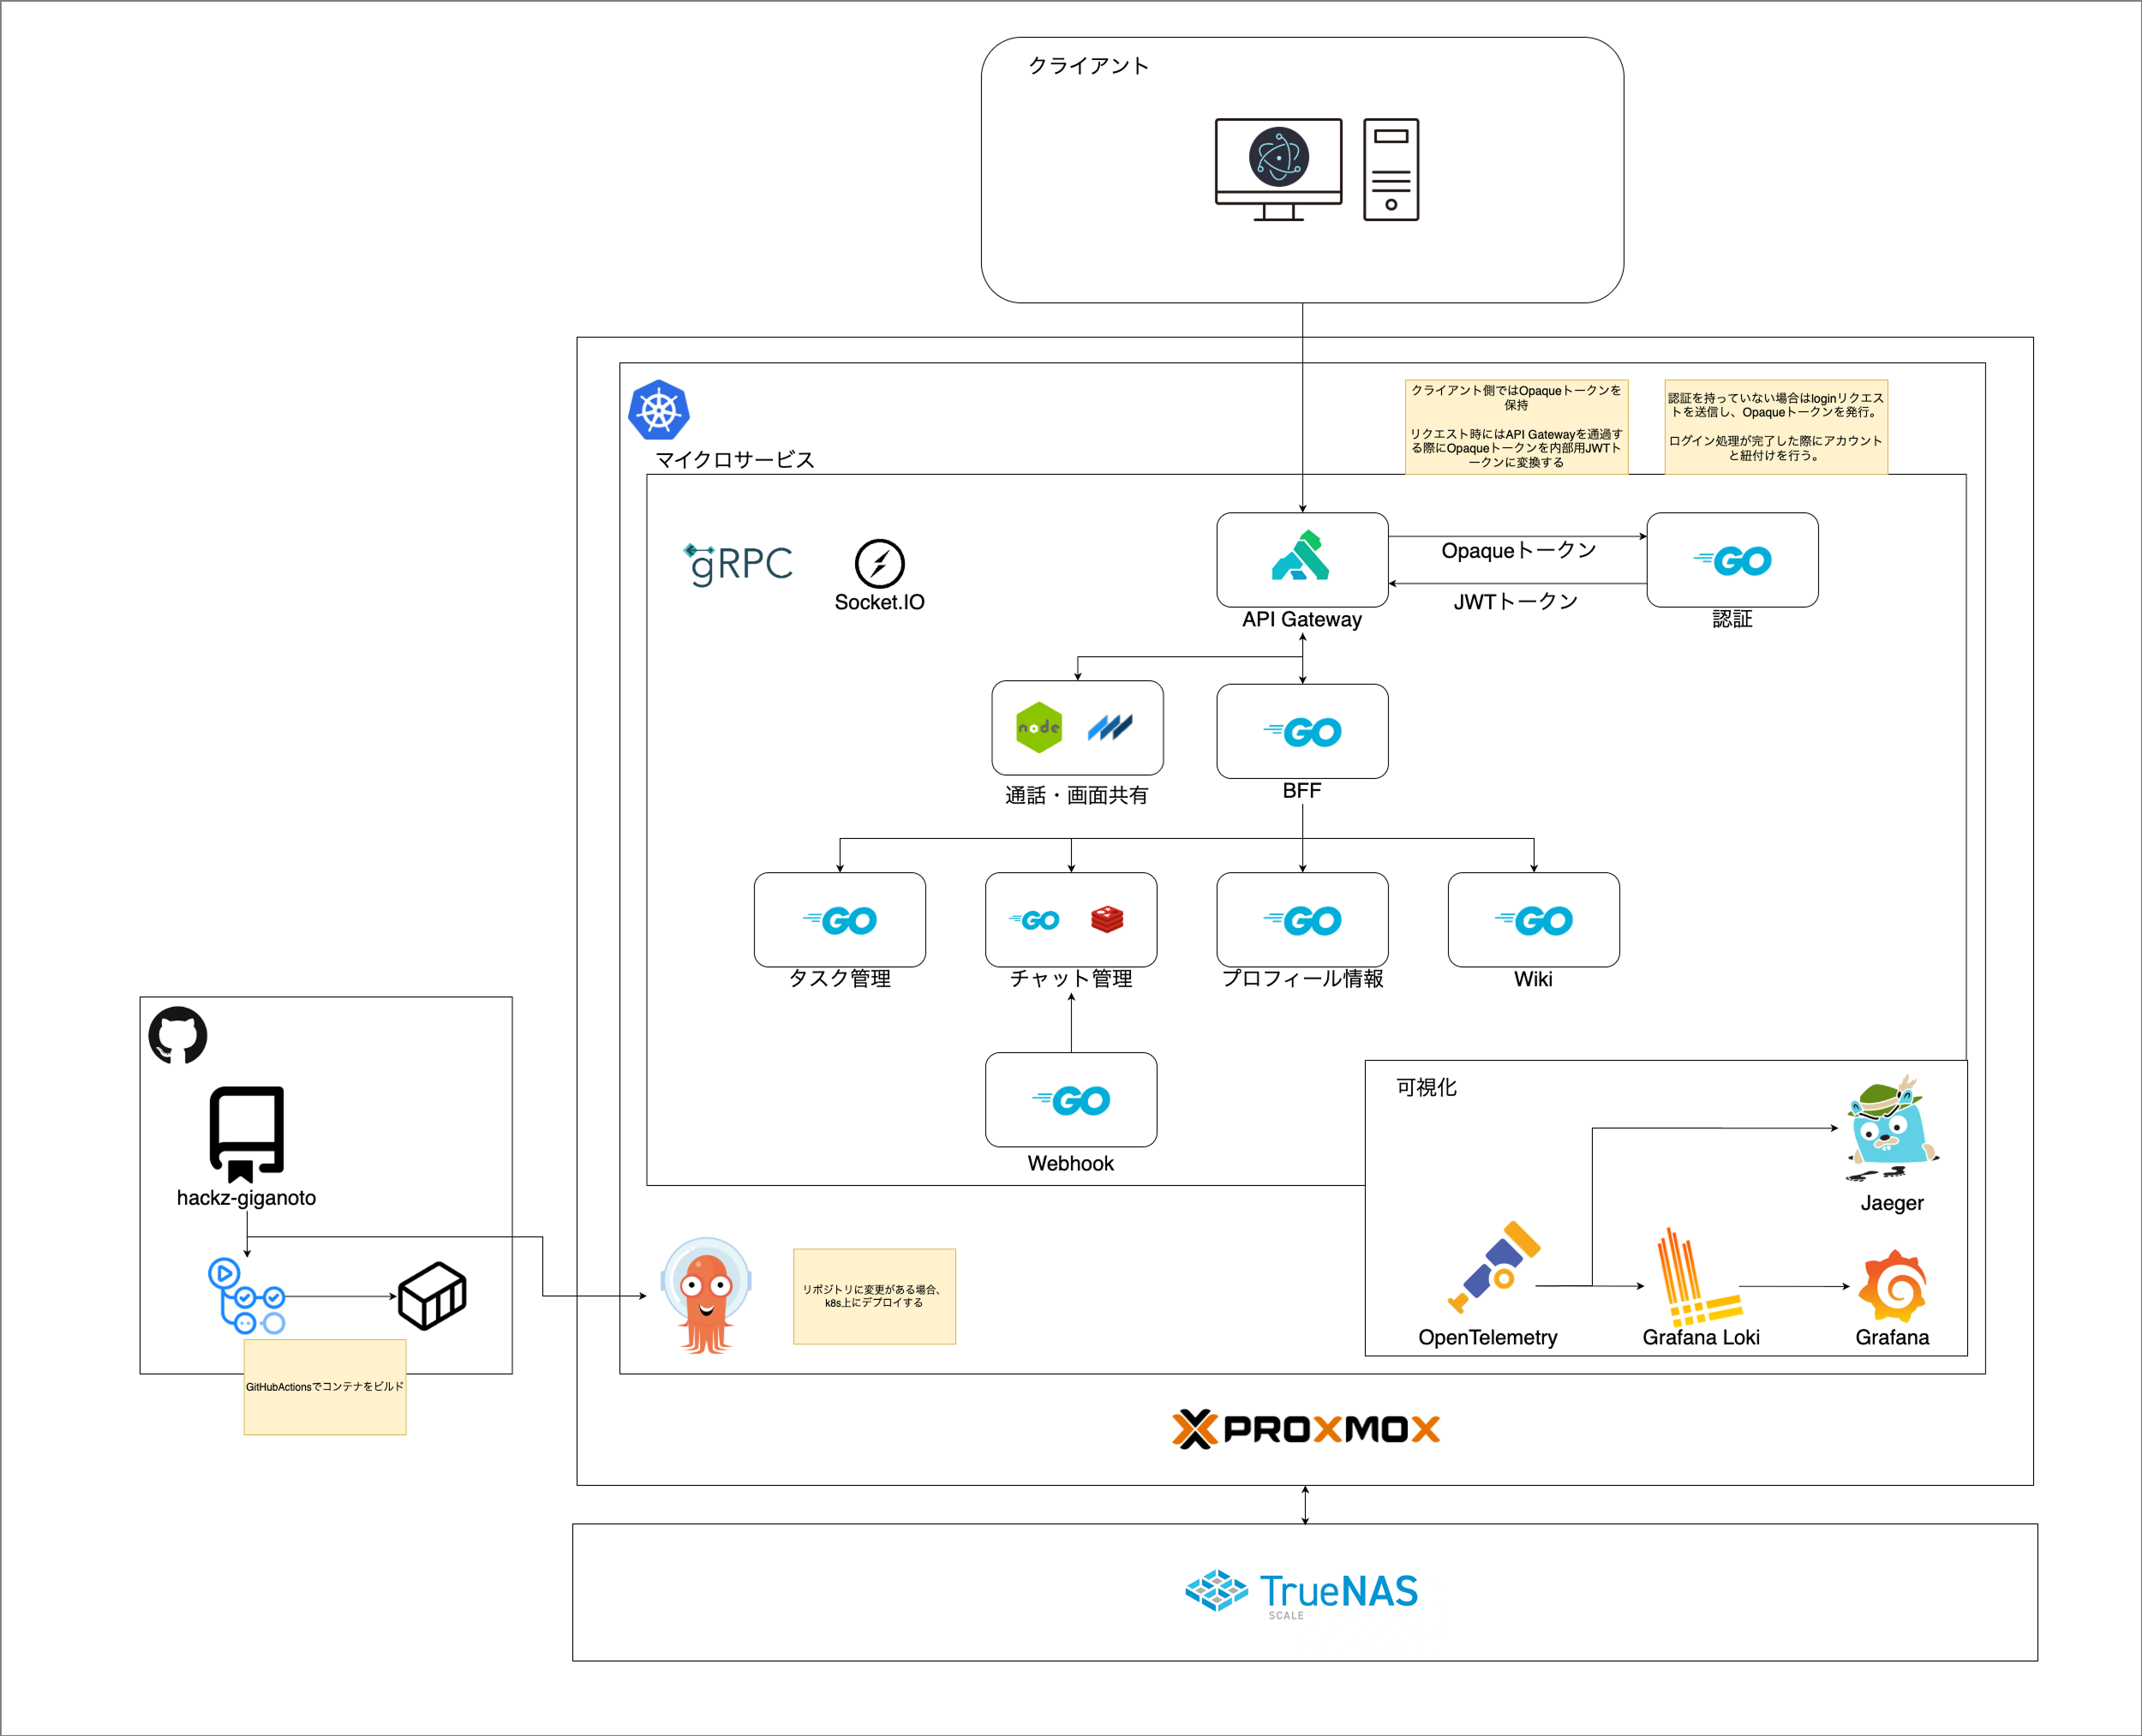Click the Grafana Loki label
Image resolution: width=2142 pixels, height=1736 pixels.
point(1701,1337)
